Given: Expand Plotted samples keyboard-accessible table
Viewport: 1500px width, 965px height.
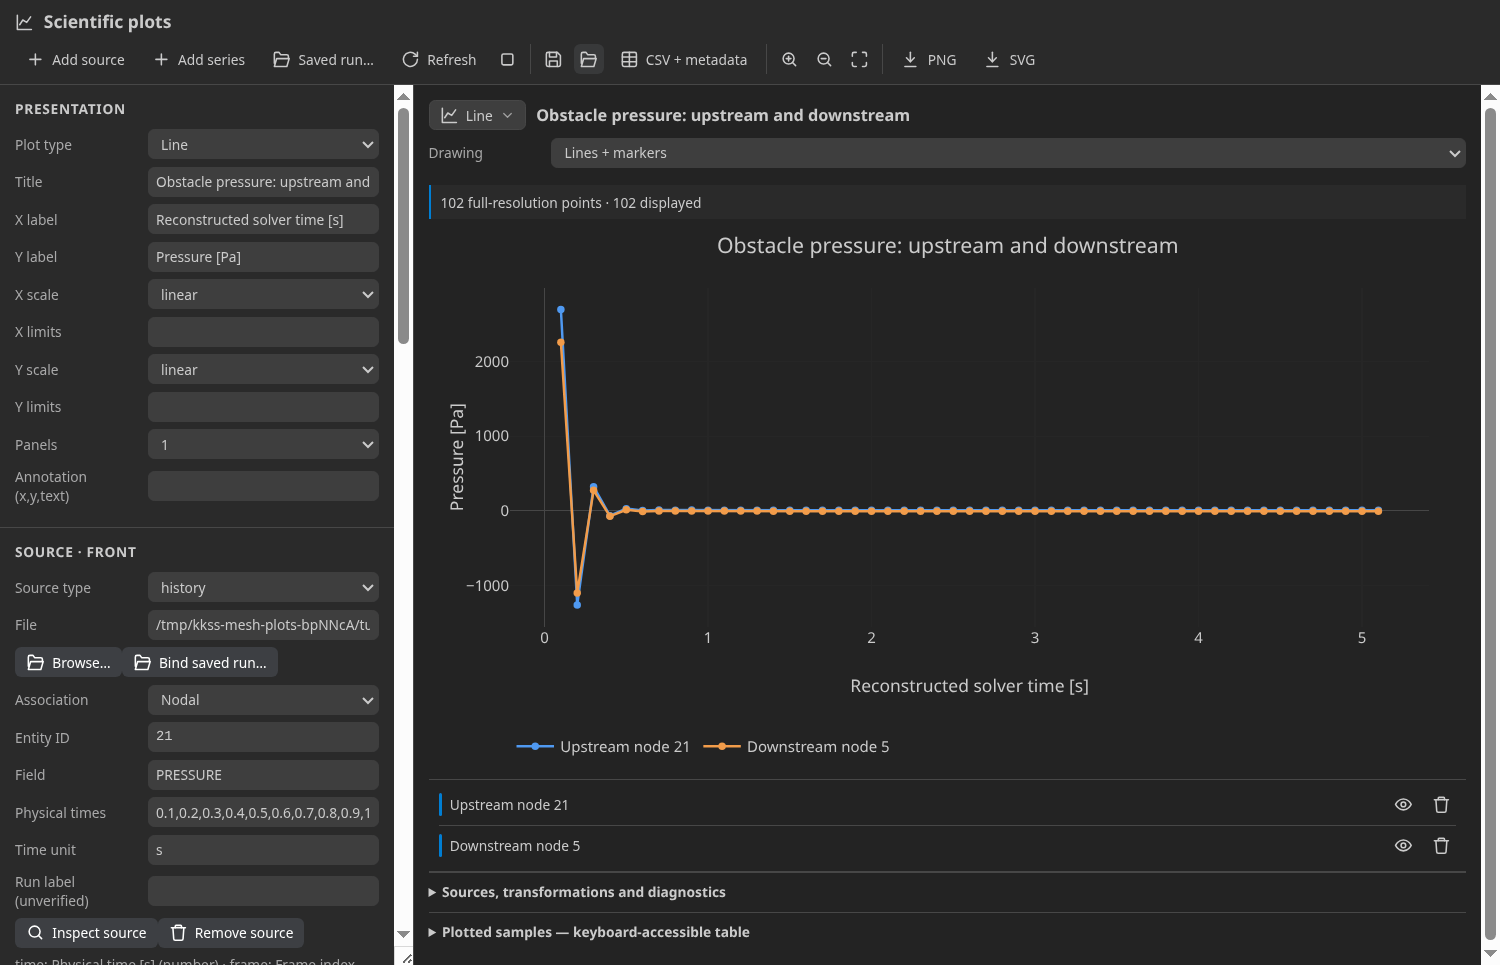Looking at the screenshot, I should pos(589,932).
